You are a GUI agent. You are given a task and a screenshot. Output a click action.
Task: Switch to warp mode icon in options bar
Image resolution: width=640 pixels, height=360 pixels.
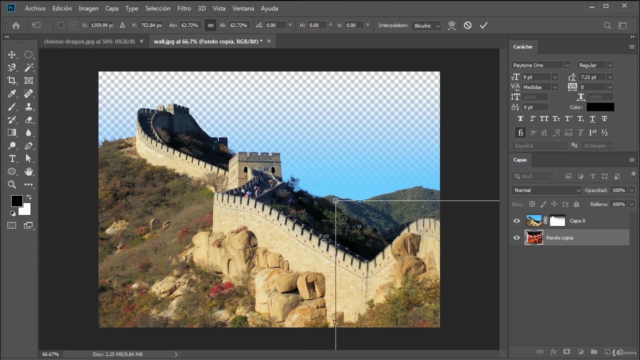pos(451,25)
